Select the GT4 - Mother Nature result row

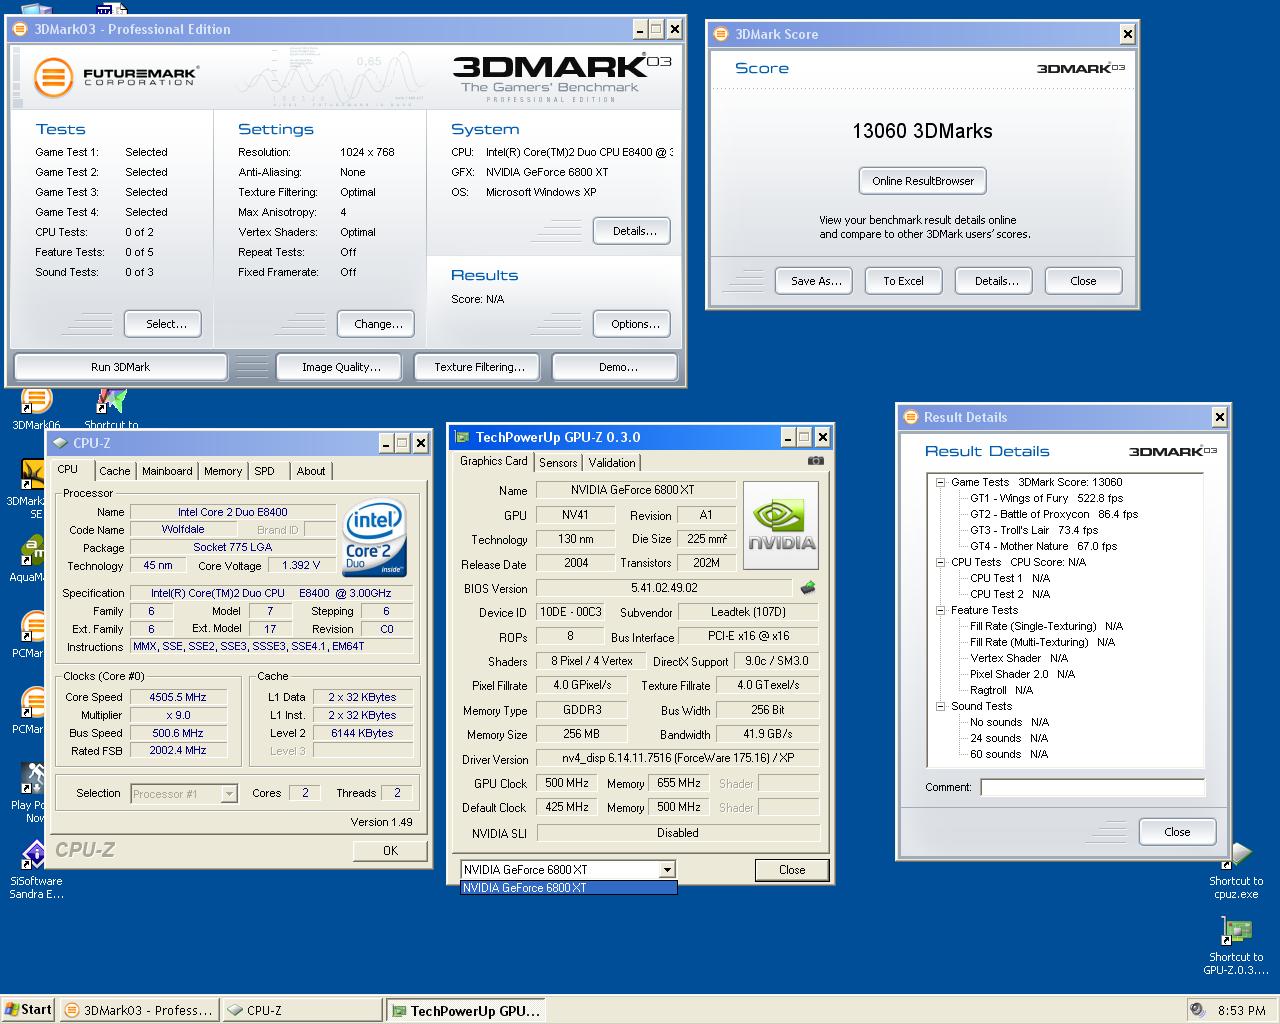coord(1043,546)
